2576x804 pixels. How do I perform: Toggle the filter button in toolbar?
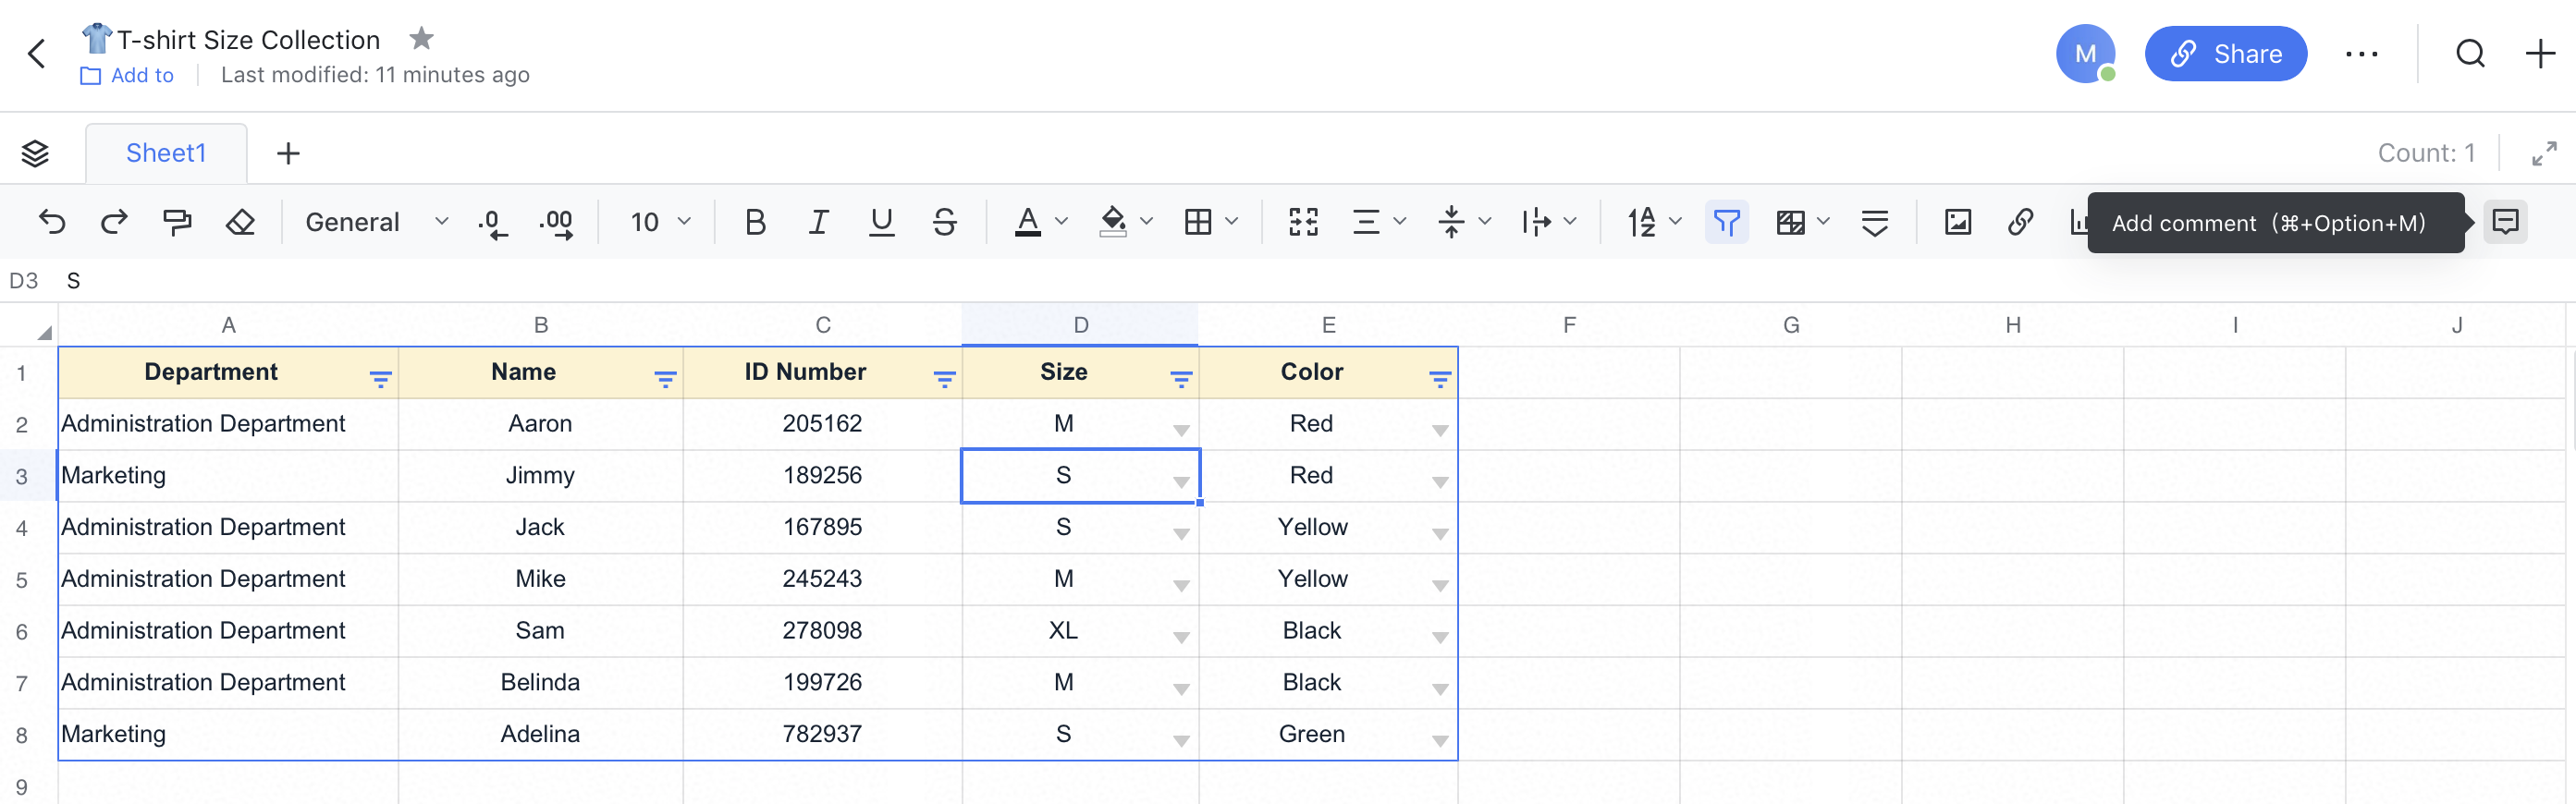tap(1726, 221)
